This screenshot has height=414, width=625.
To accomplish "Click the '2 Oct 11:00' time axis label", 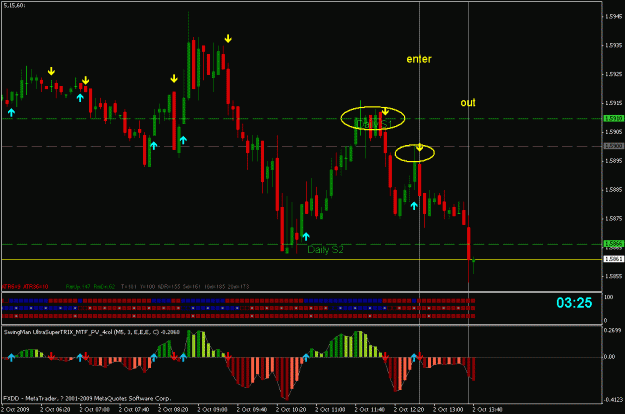I will click(330, 409).
